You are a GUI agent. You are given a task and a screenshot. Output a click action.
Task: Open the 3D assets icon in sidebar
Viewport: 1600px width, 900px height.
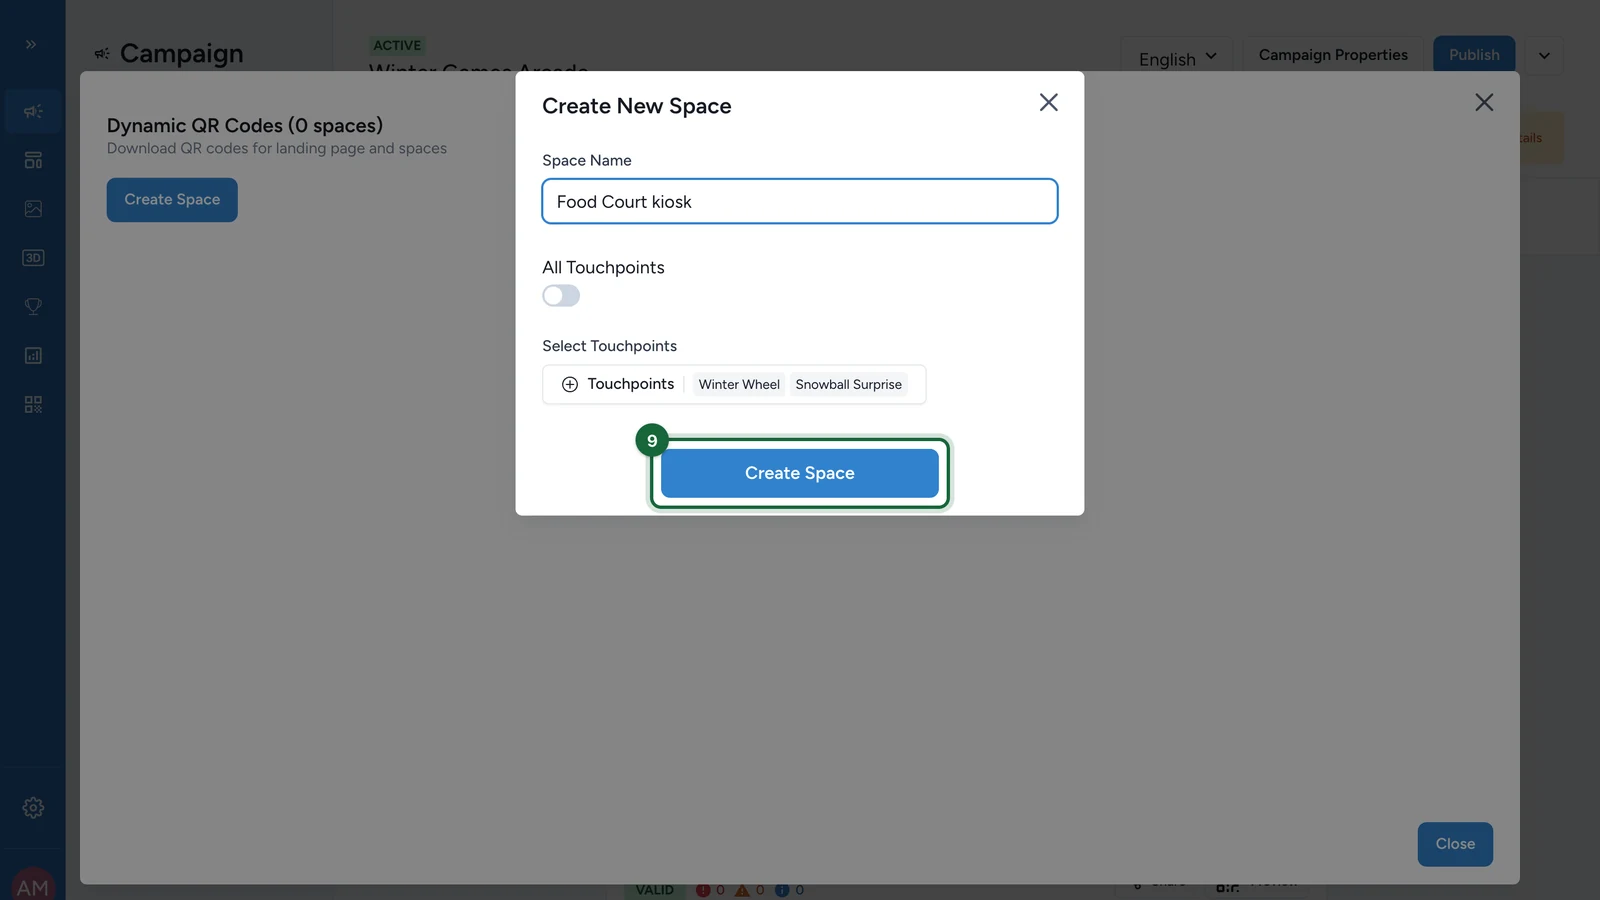[x=33, y=258]
